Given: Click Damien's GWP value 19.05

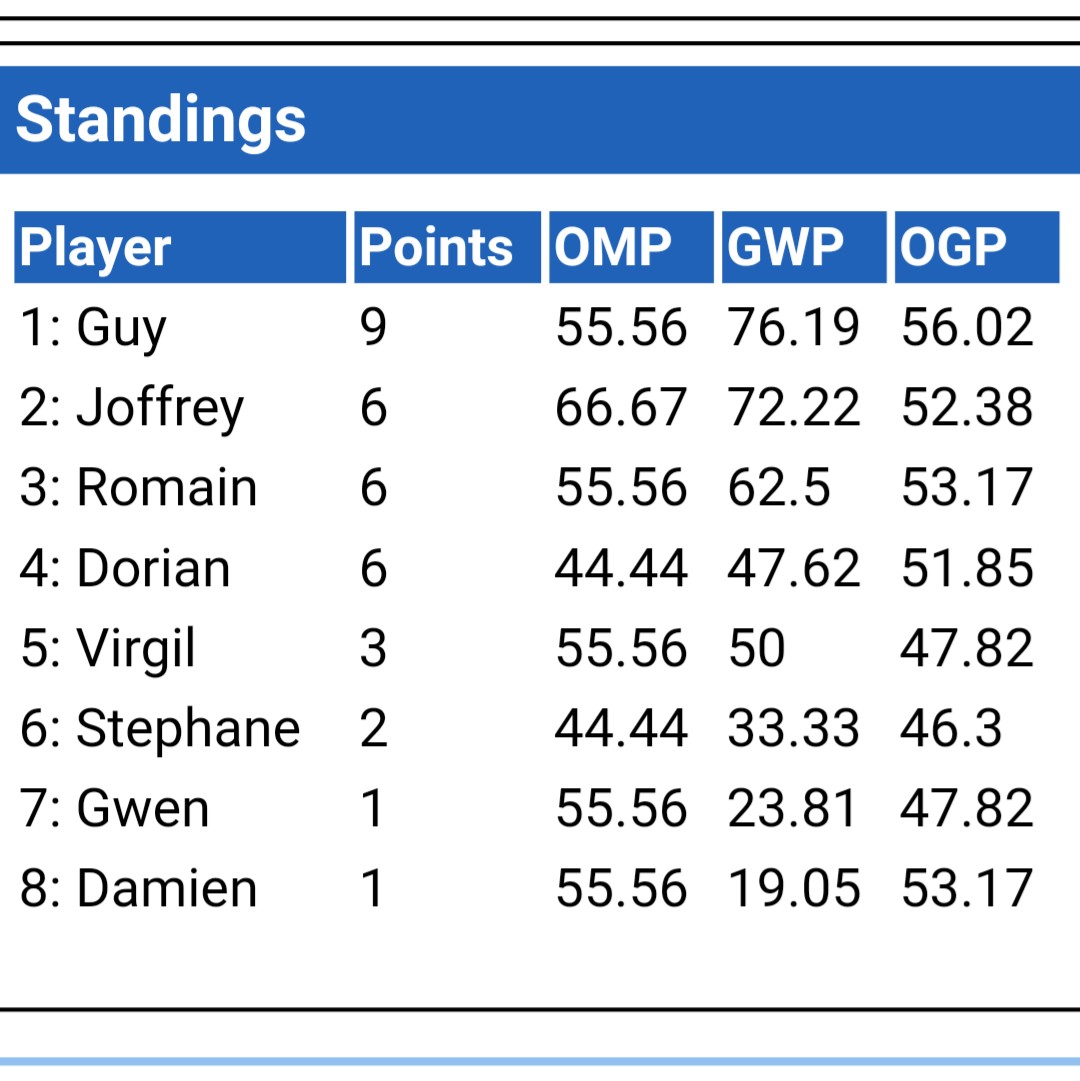Looking at the screenshot, I should (794, 888).
